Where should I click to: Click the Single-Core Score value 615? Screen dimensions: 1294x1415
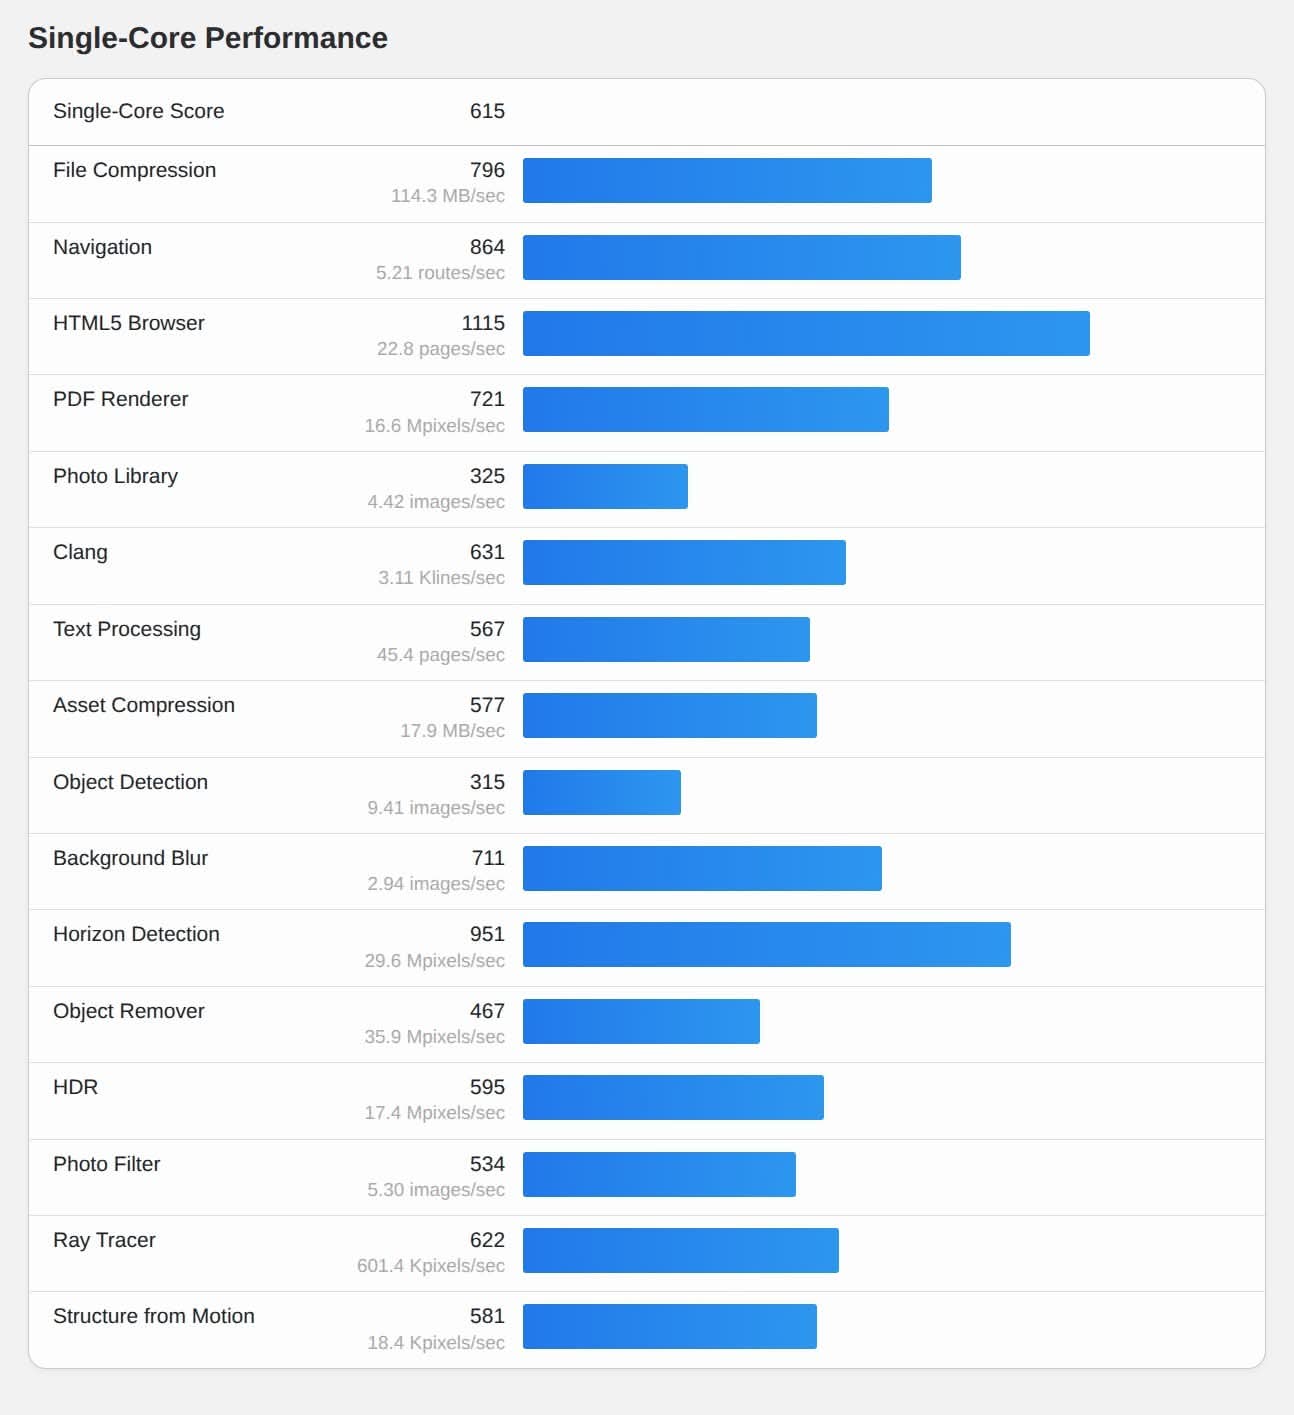(487, 111)
